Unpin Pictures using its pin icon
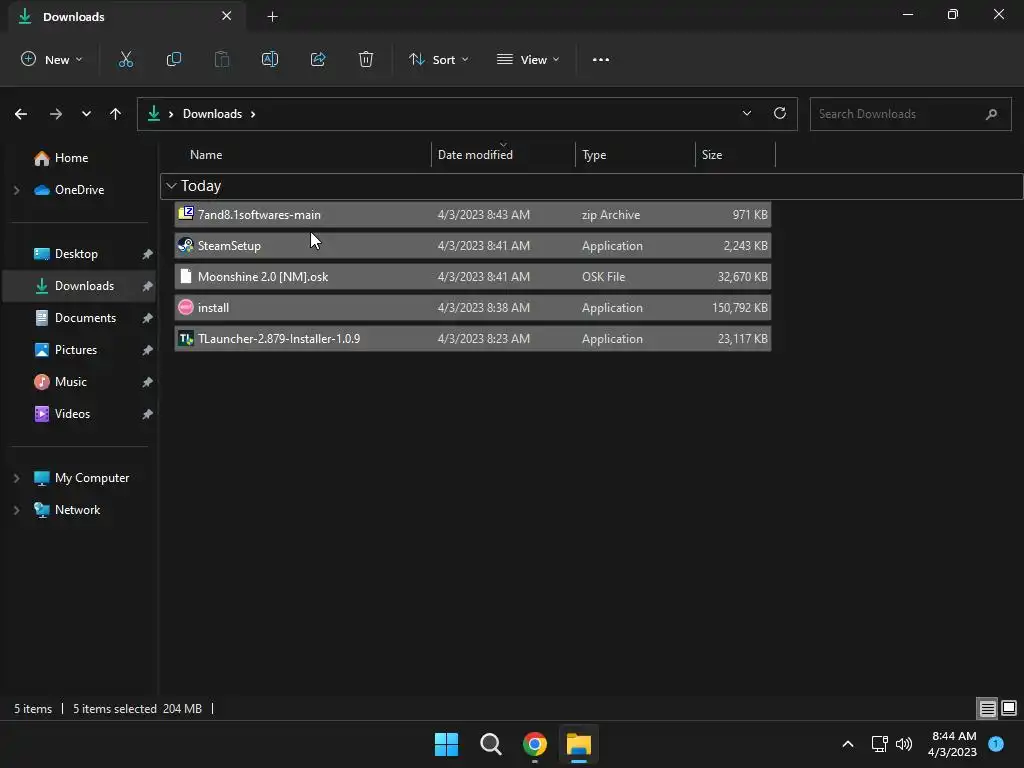 point(148,350)
